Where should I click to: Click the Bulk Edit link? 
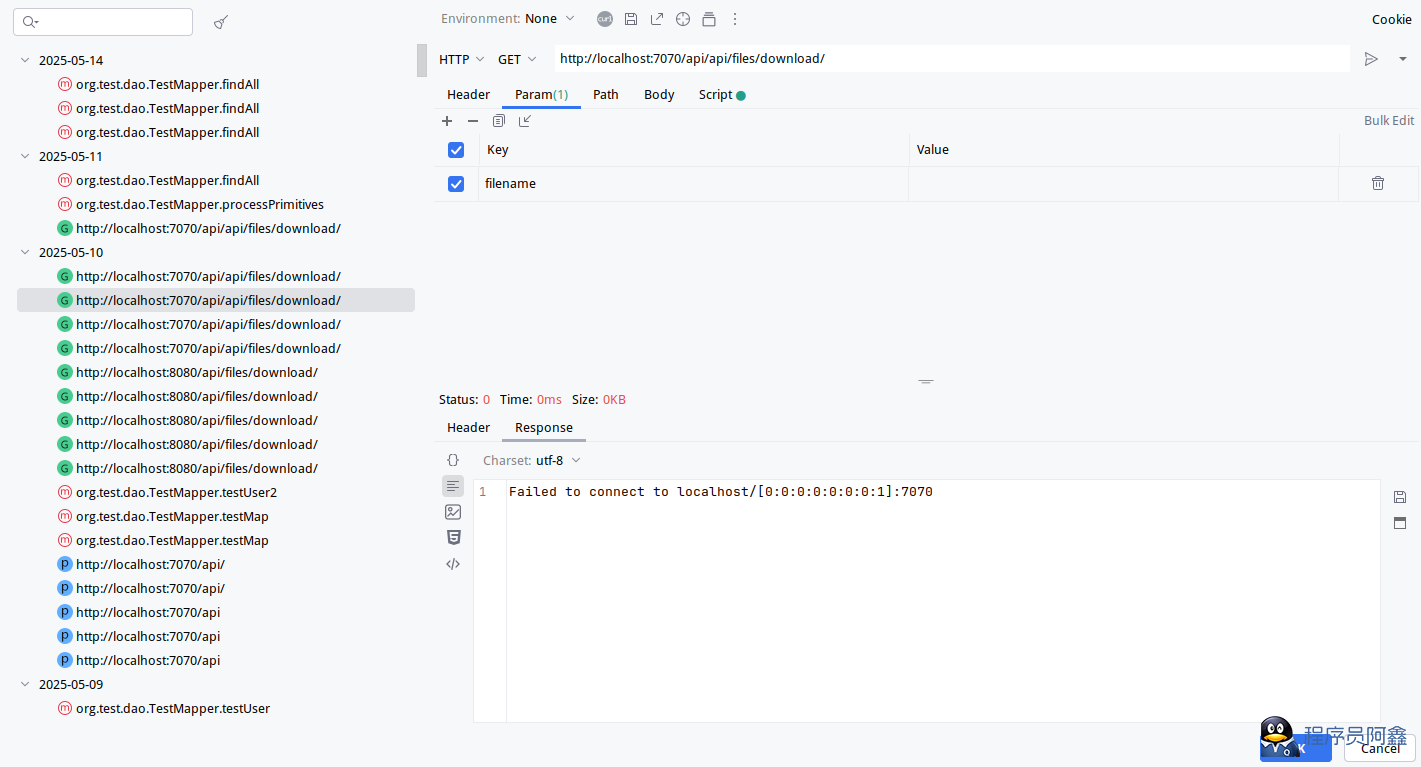pos(1389,121)
